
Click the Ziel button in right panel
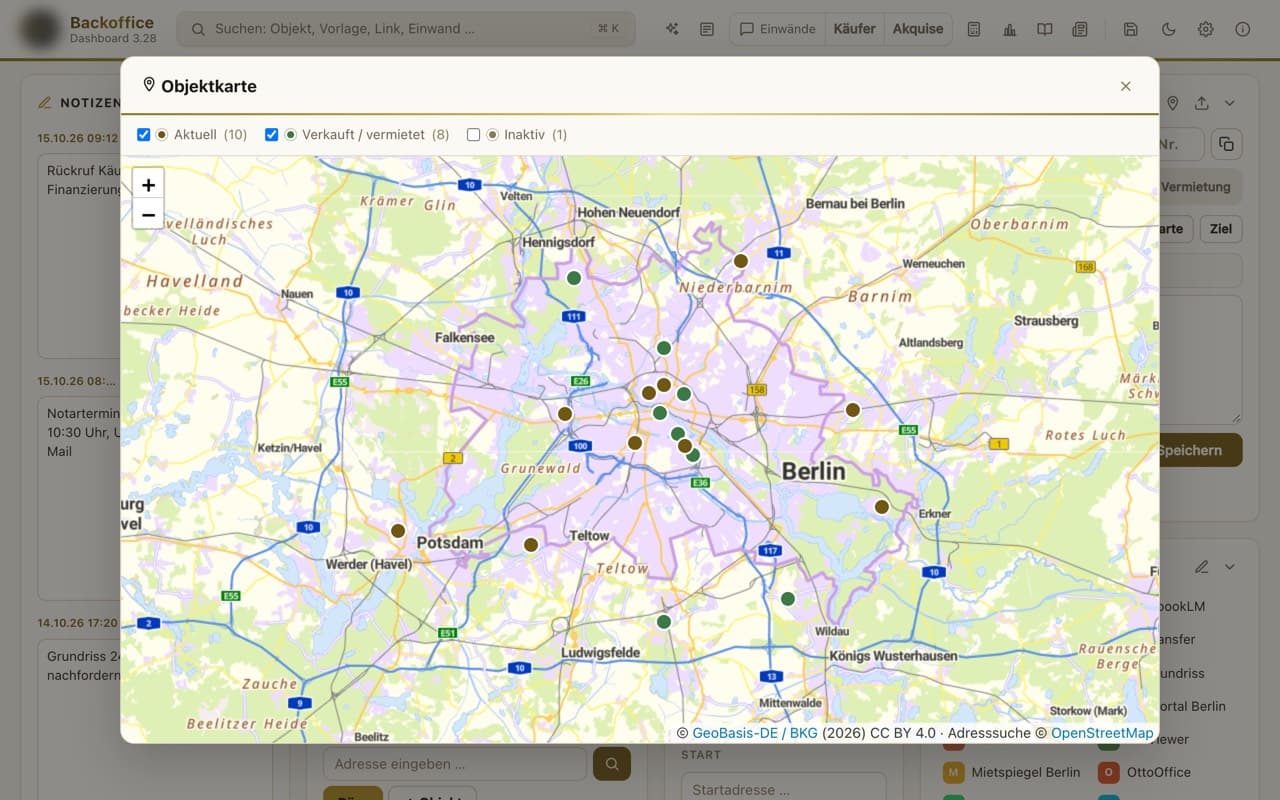(x=1221, y=229)
